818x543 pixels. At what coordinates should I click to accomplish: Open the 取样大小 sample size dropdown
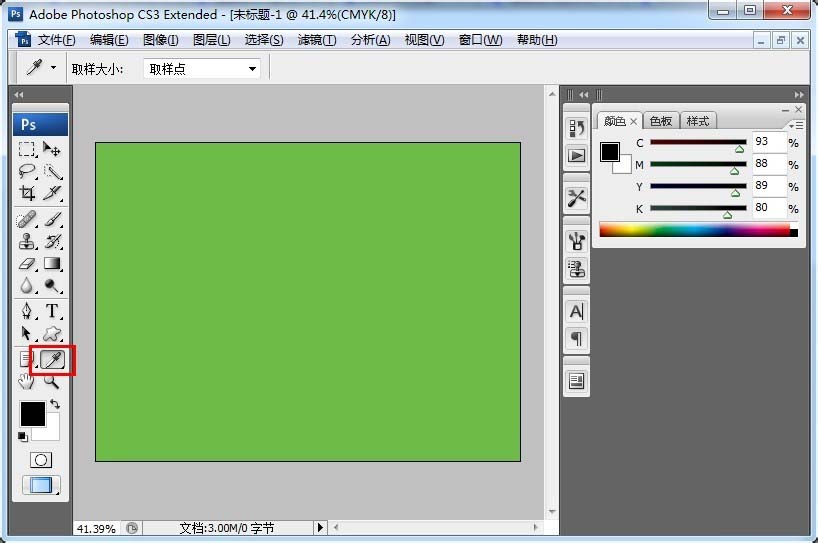tap(204, 69)
